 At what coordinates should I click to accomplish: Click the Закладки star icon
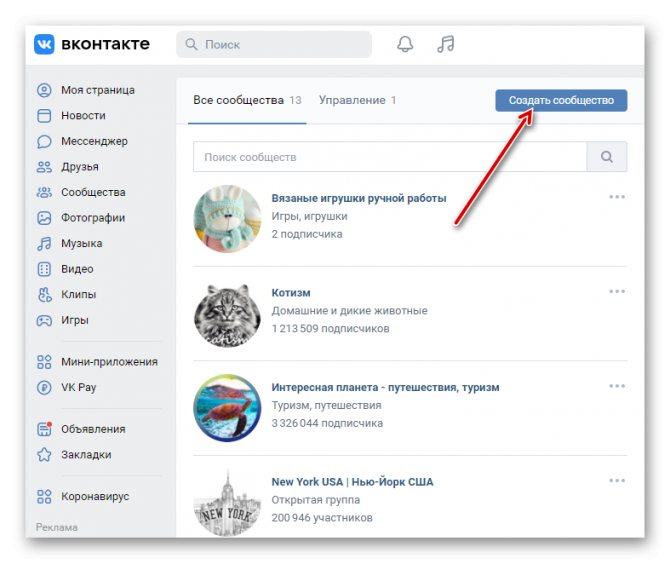[x=44, y=455]
